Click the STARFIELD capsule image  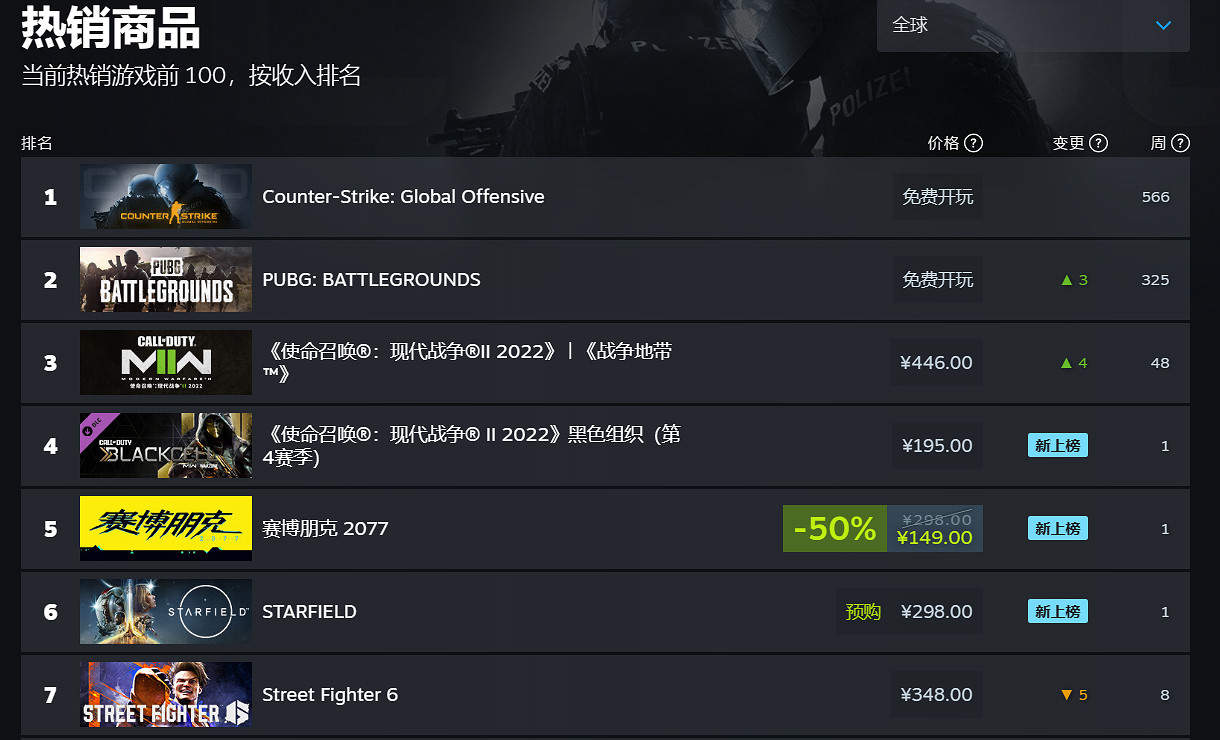(165, 611)
